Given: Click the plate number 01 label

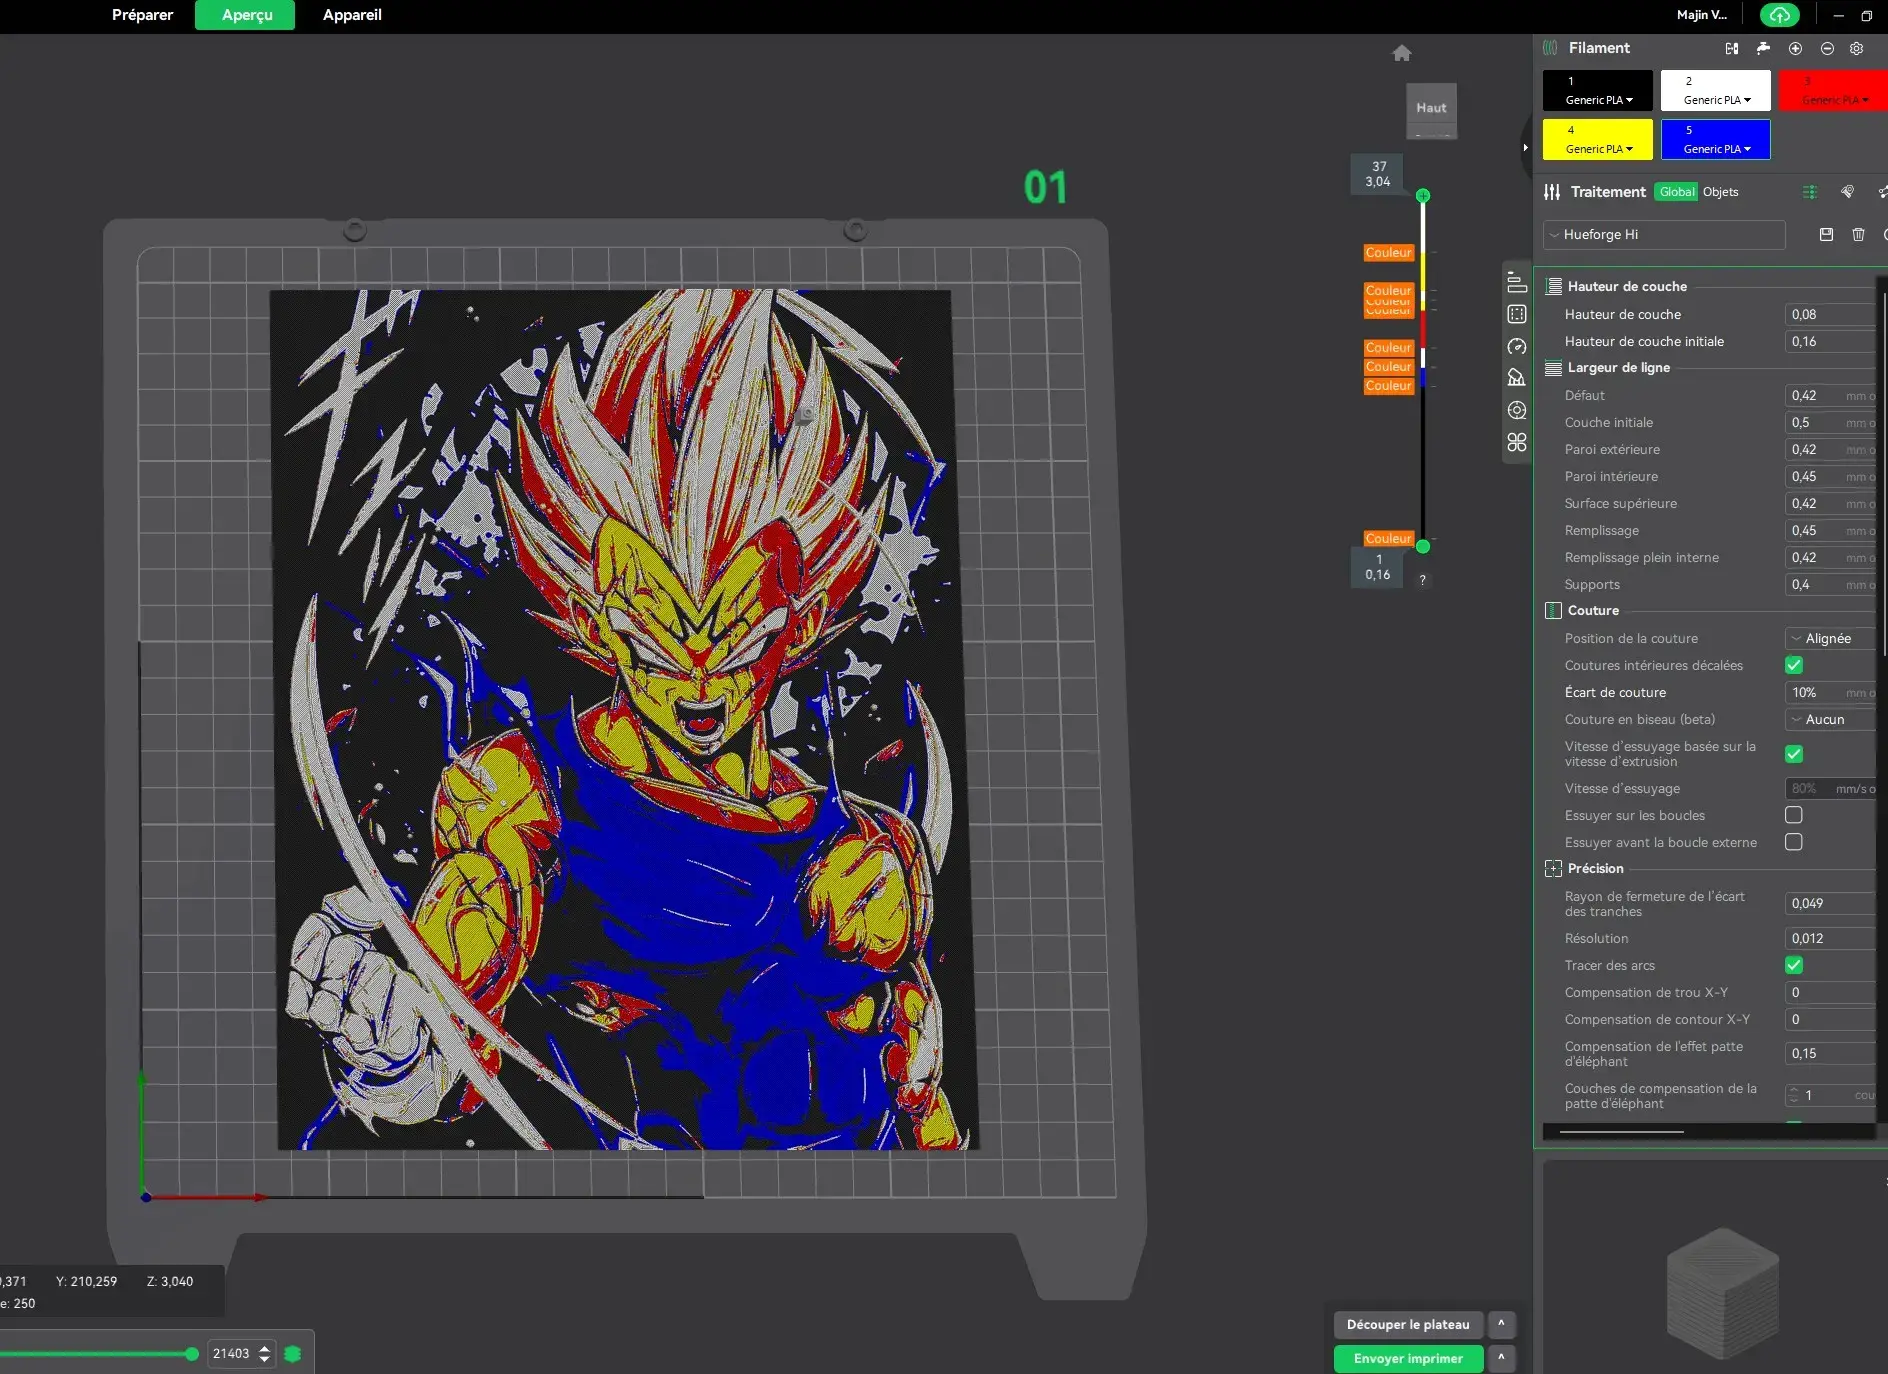Looking at the screenshot, I should pos(1045,188).
